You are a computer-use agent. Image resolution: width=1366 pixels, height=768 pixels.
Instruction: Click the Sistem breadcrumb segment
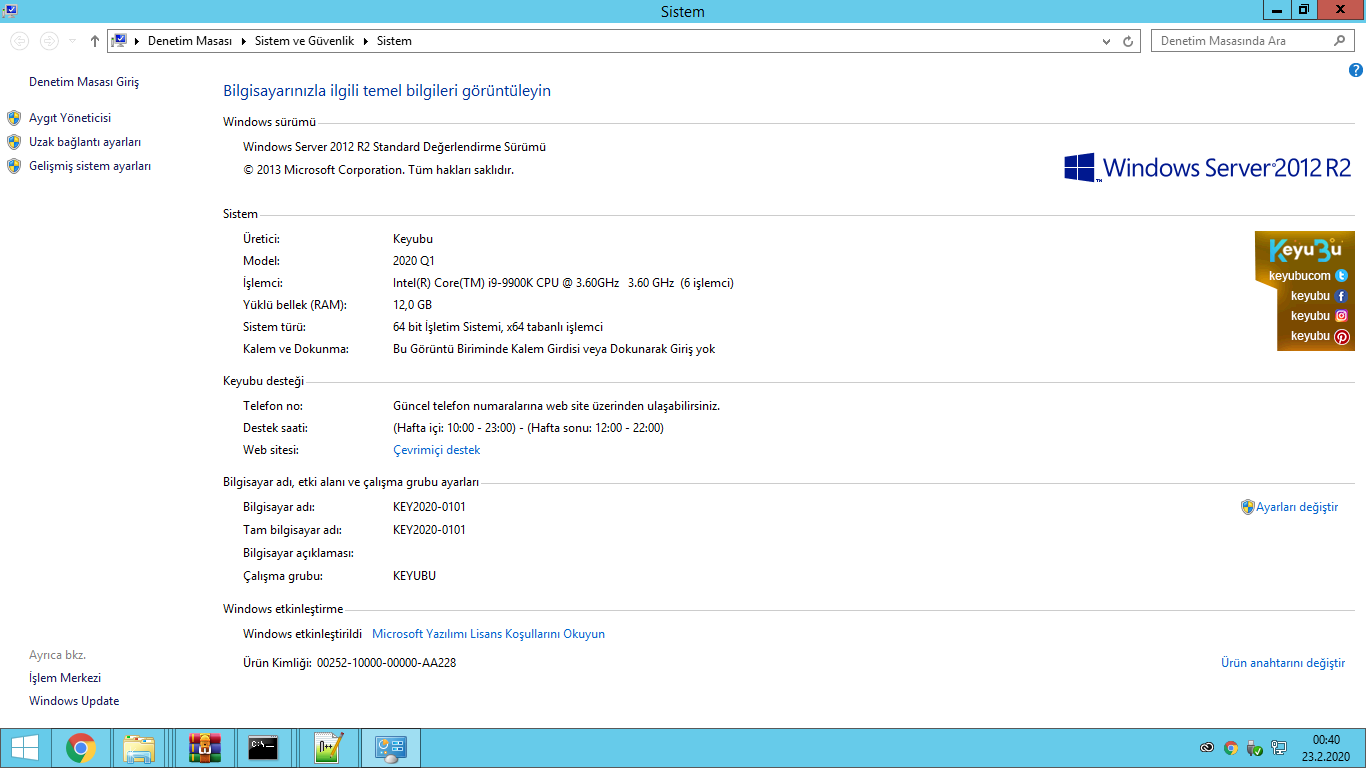(x=394, y=41)
